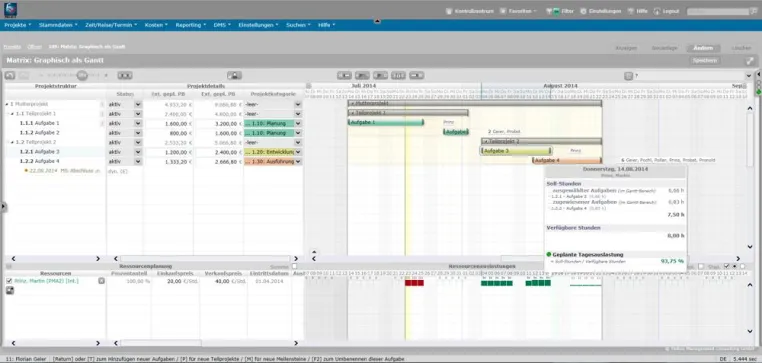The width and height of the screenshot is (762, 363).
Task: Click the 22.08.2014 milestone entry
Action: pyautogui.click(x=62, y=171)
